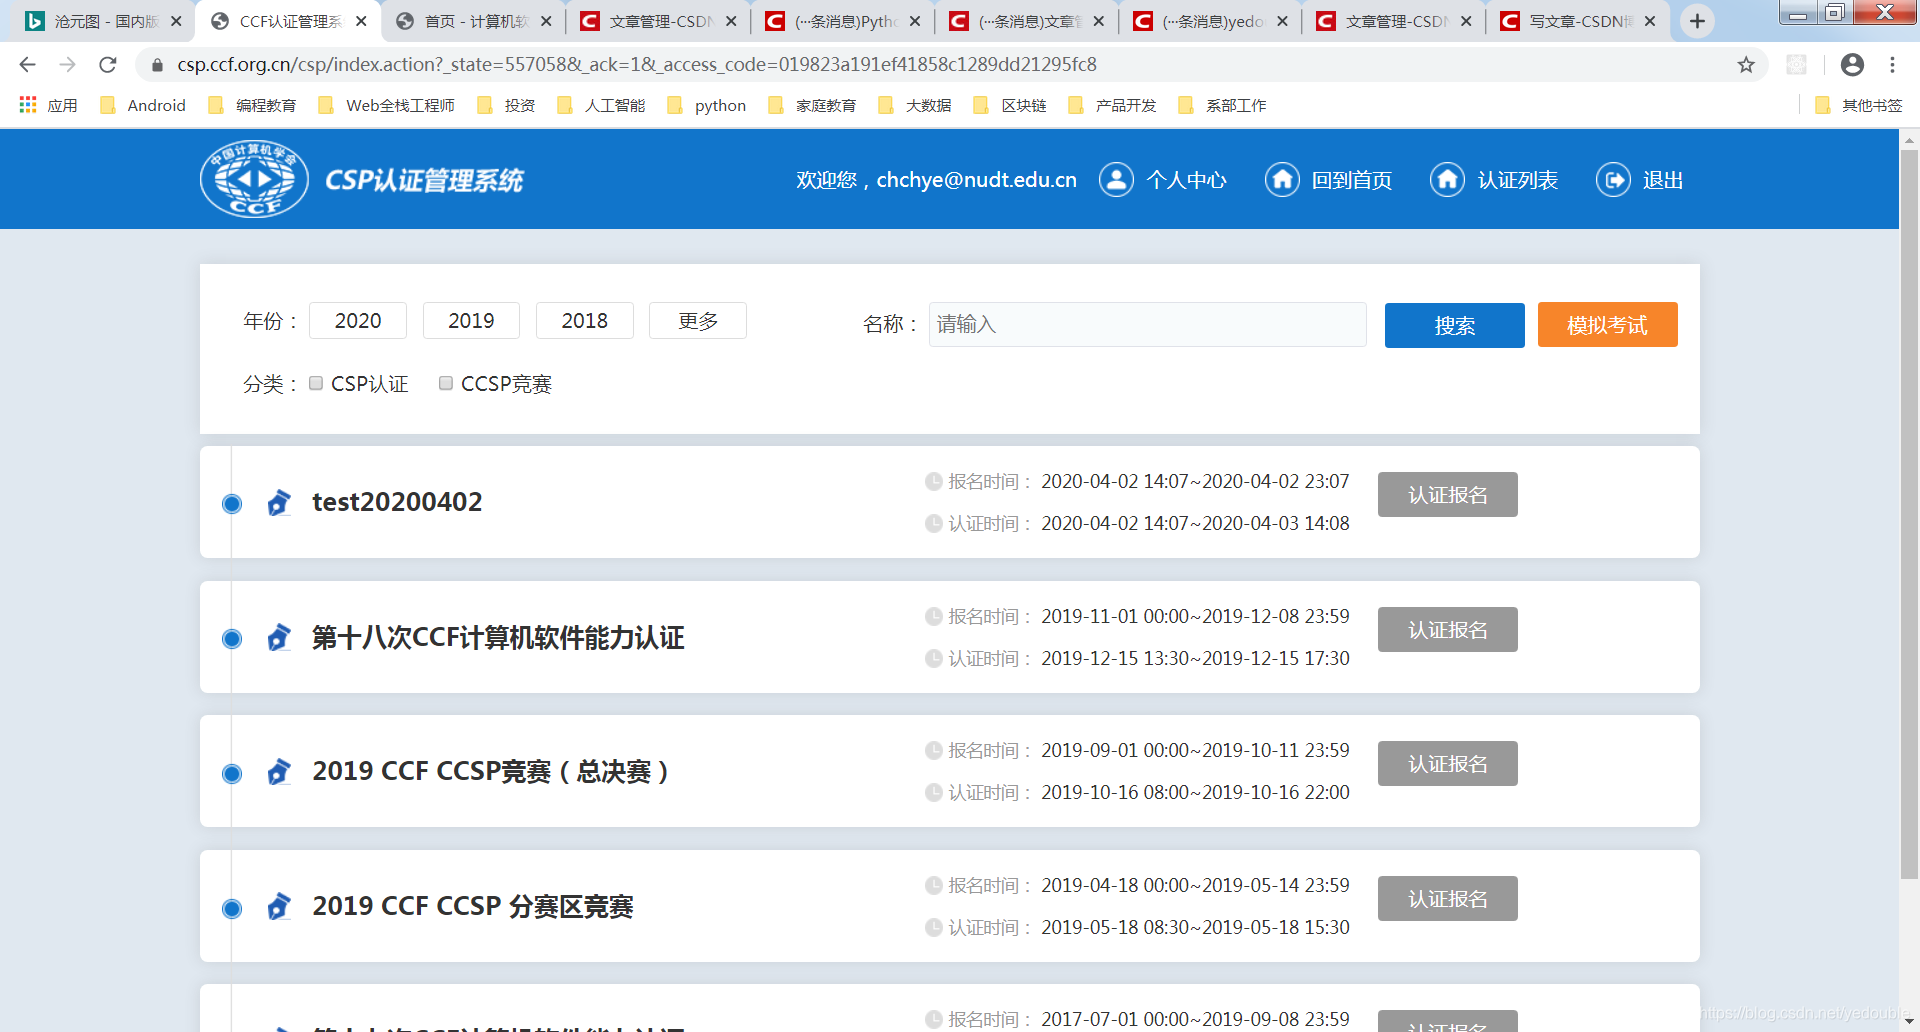
Task: Click 认证报名 for 第十八次CCF计算机软件能力认证
Action: [x=1447, y=630]
